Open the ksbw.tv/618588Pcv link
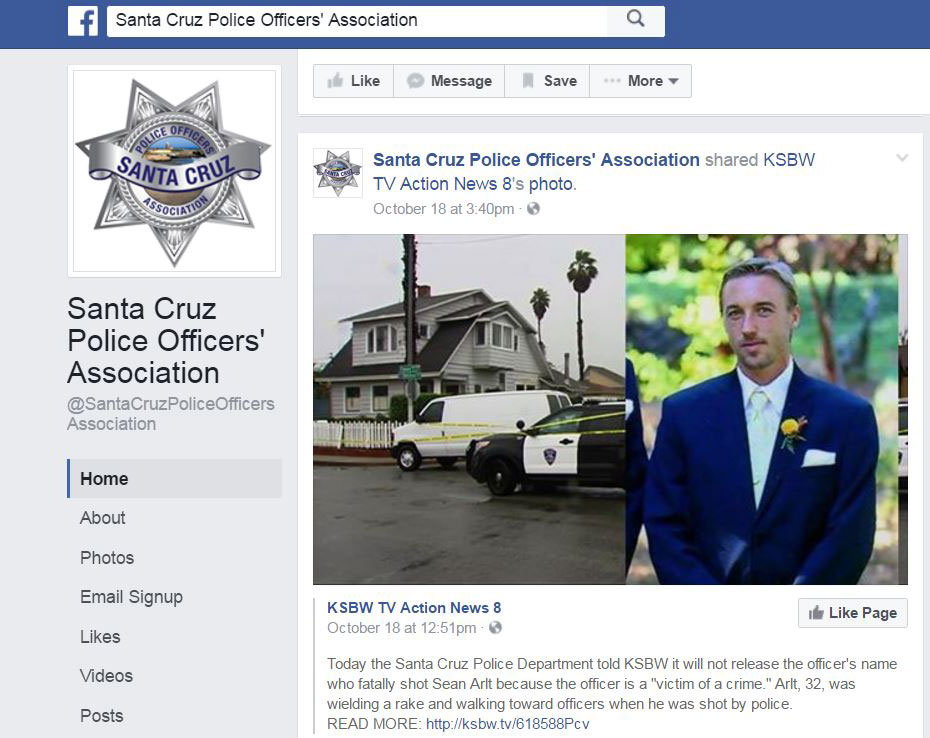This screenshot has height=738, width=930. [508, 724]
